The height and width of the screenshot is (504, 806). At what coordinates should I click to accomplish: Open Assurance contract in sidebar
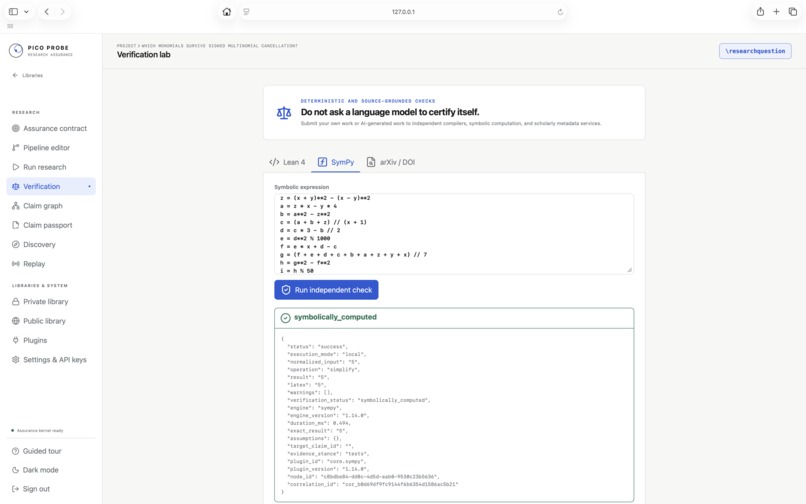(51, 128)
